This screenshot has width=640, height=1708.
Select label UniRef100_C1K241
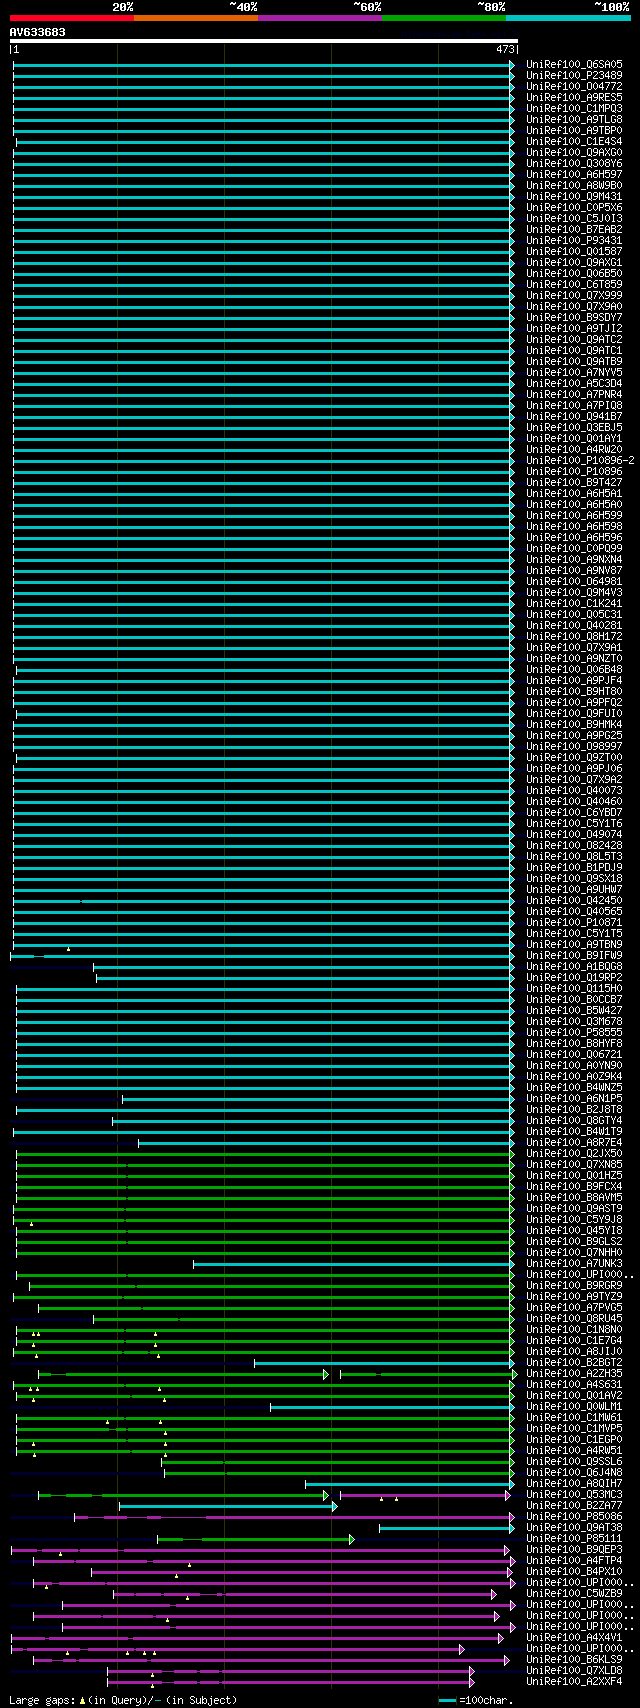click(x=574, y=603)
